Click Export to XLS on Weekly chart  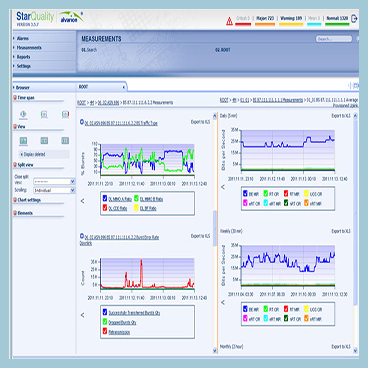tap(341, 231)
